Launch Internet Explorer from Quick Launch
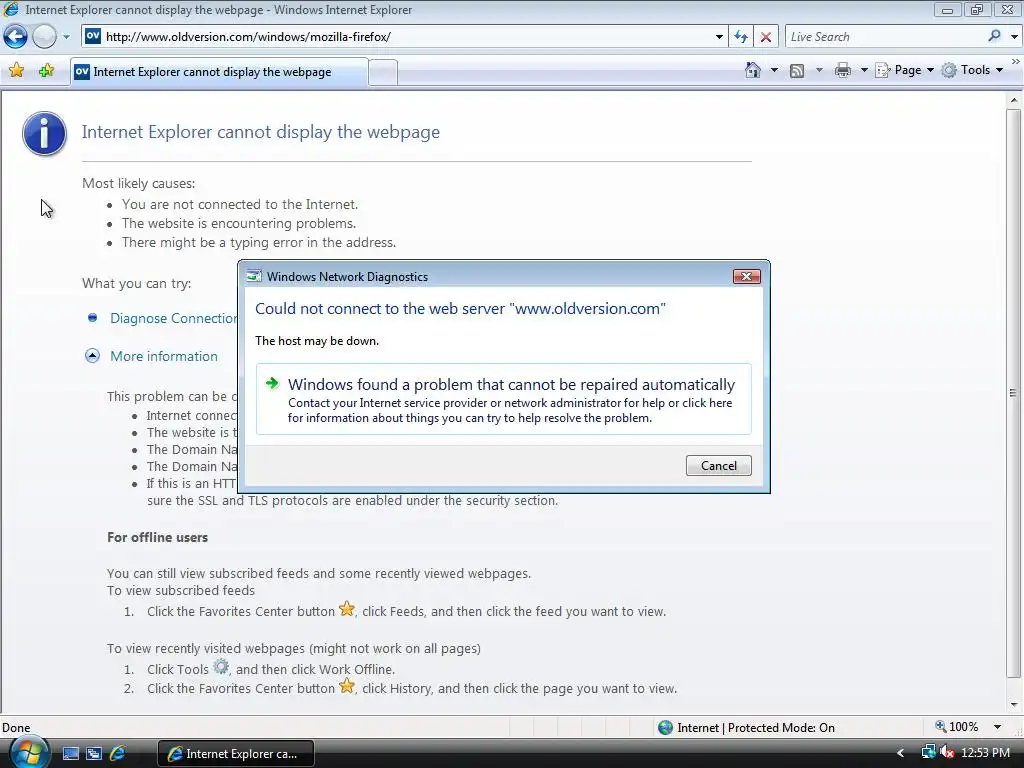The width and height of the screenshot is (1024, 768). (x=118, y=754)
